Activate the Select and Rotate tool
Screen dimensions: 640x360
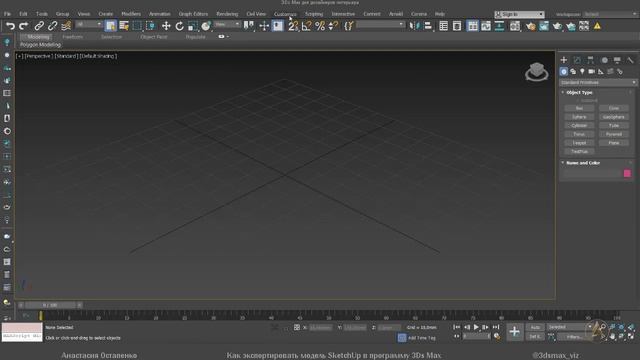pyautogui.click(x=179, y=26)
